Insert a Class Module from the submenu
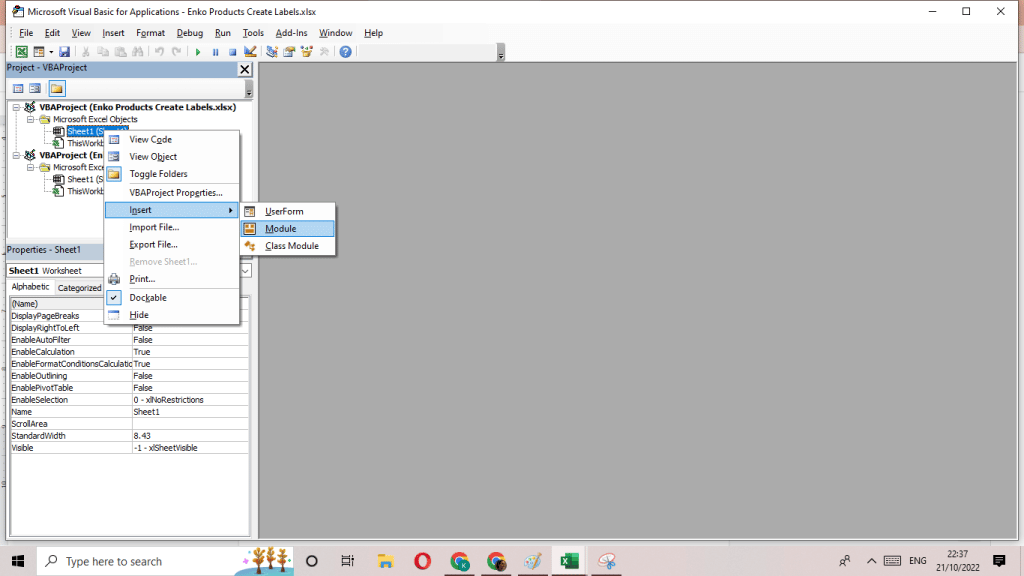1024x576 pixels. (x=287, y=246)
